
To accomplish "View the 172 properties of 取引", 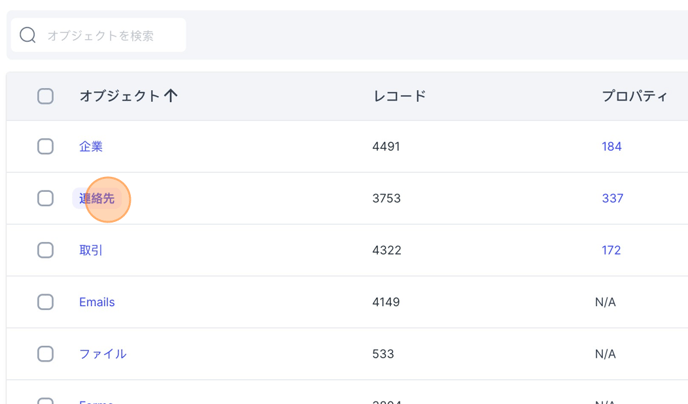I will [611, 250].
